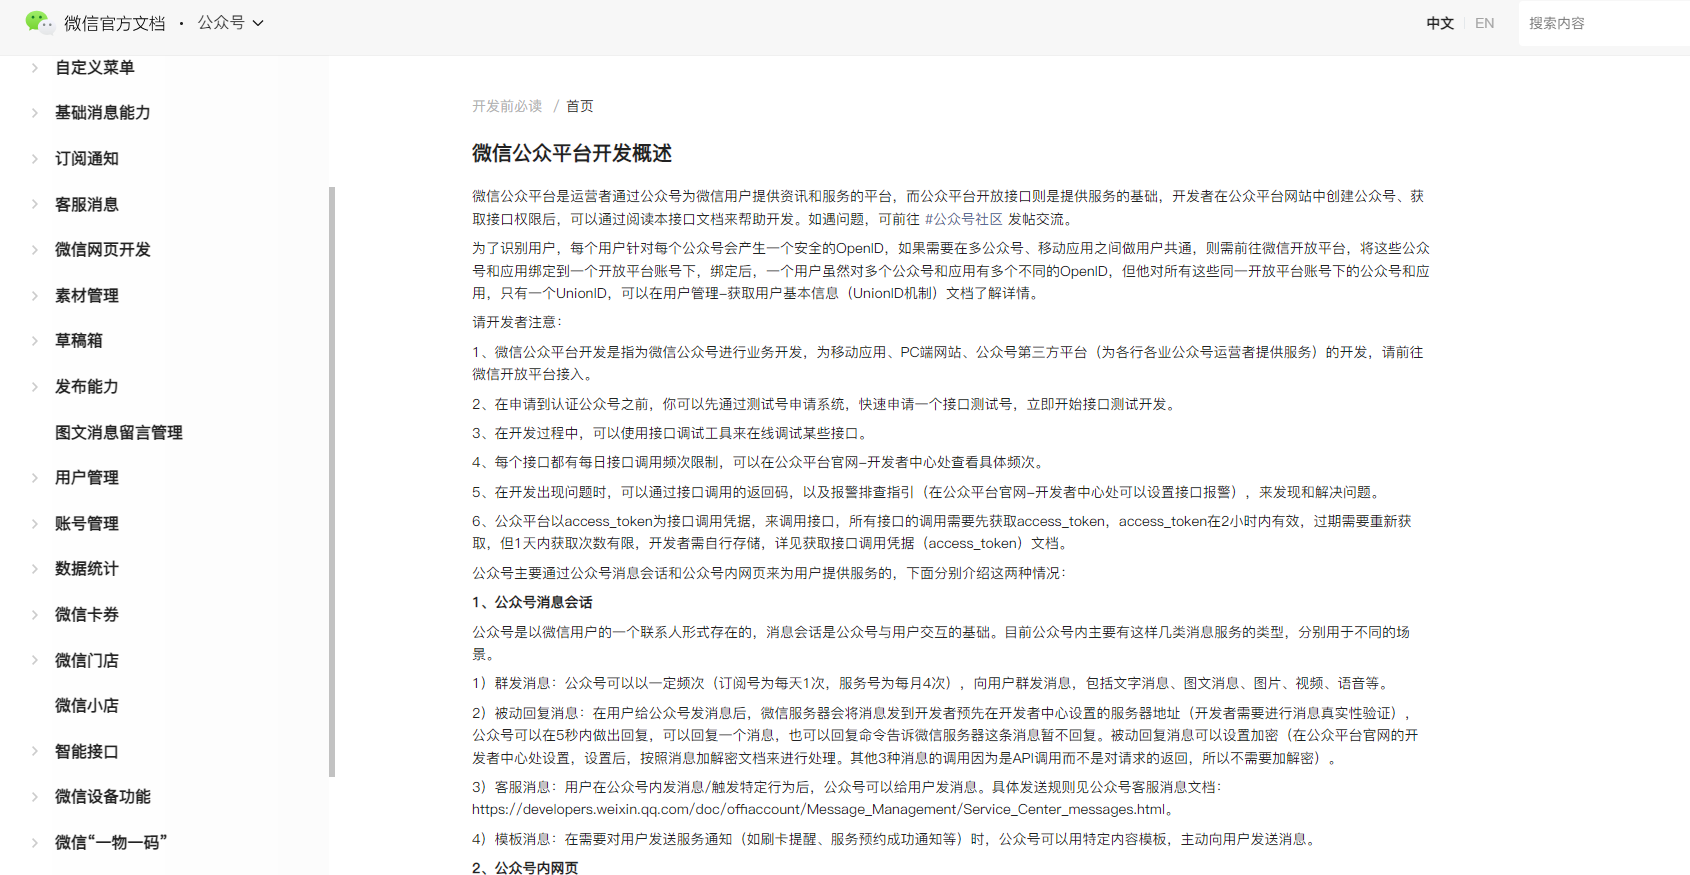Viewport: 1690px width, 875px height.
Task: Expand chevron beside 微信卡券
Action: point(35,615)
